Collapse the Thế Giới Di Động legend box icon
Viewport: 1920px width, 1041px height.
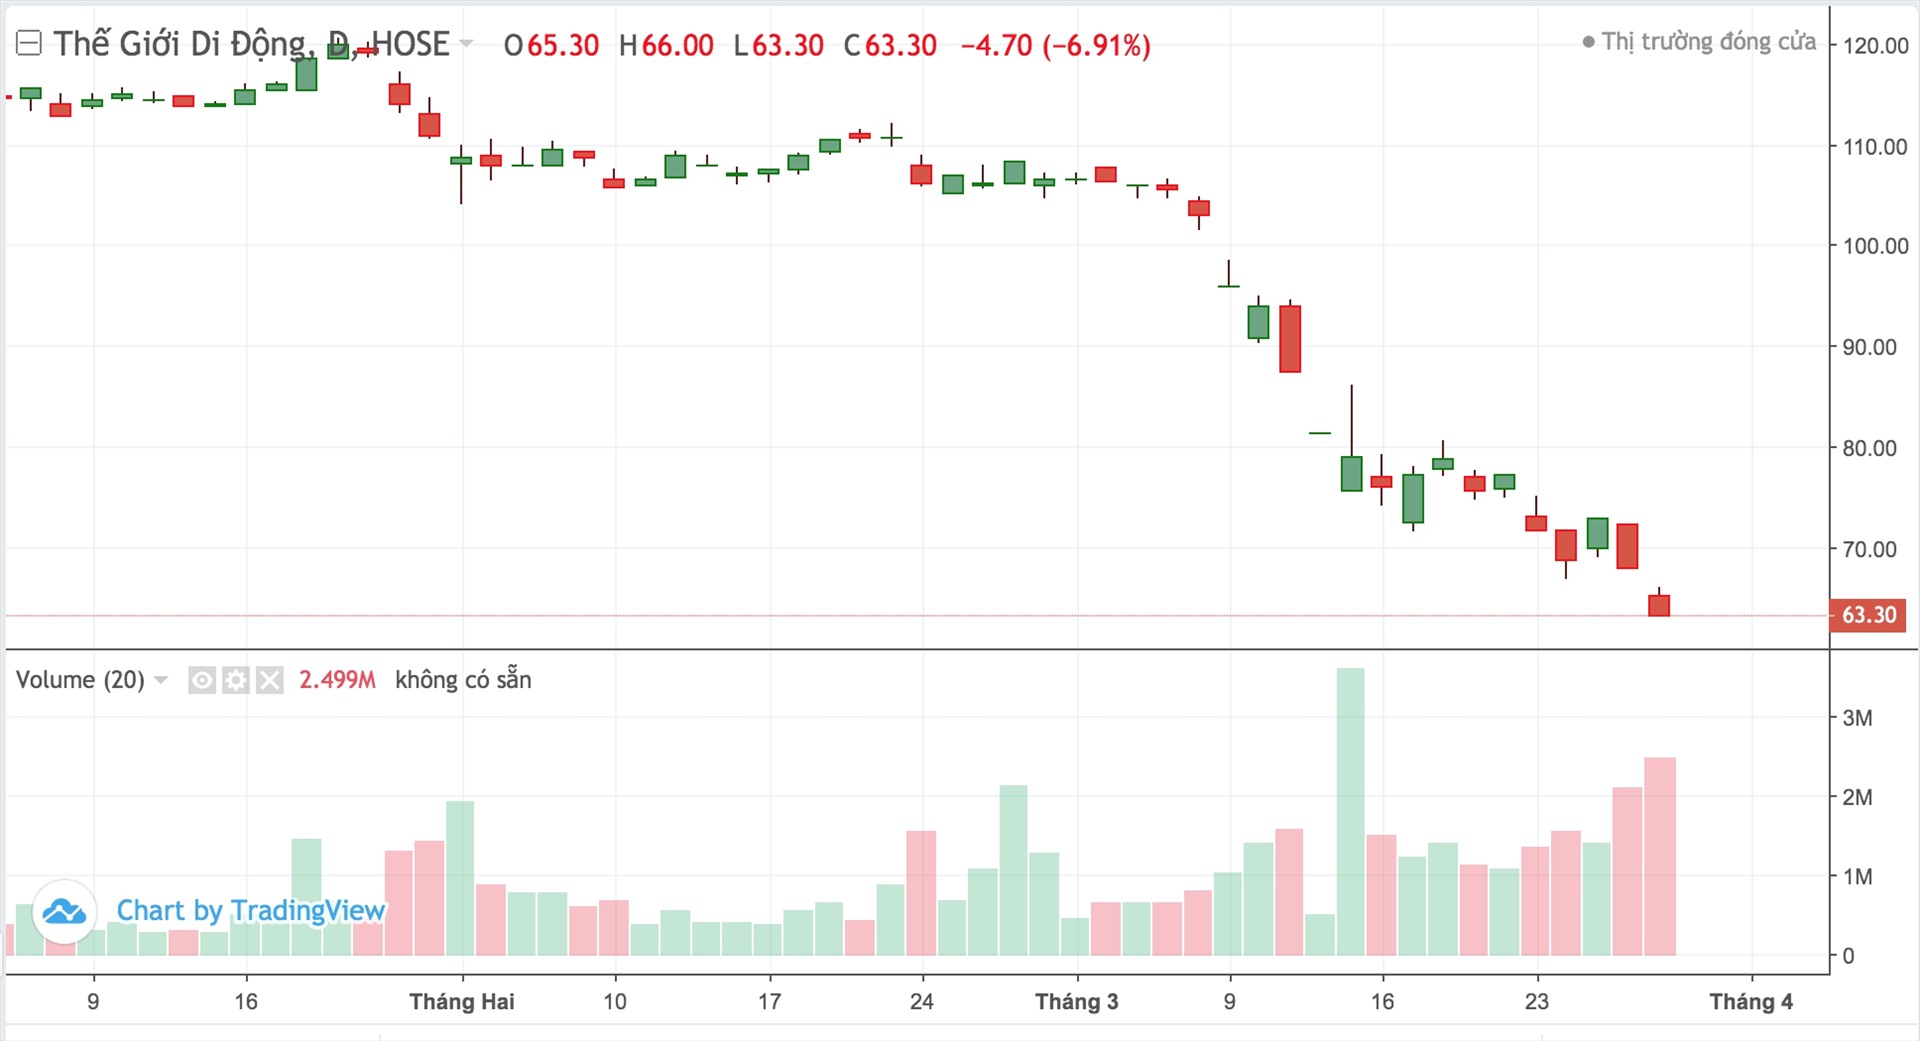tap(29, 43)
